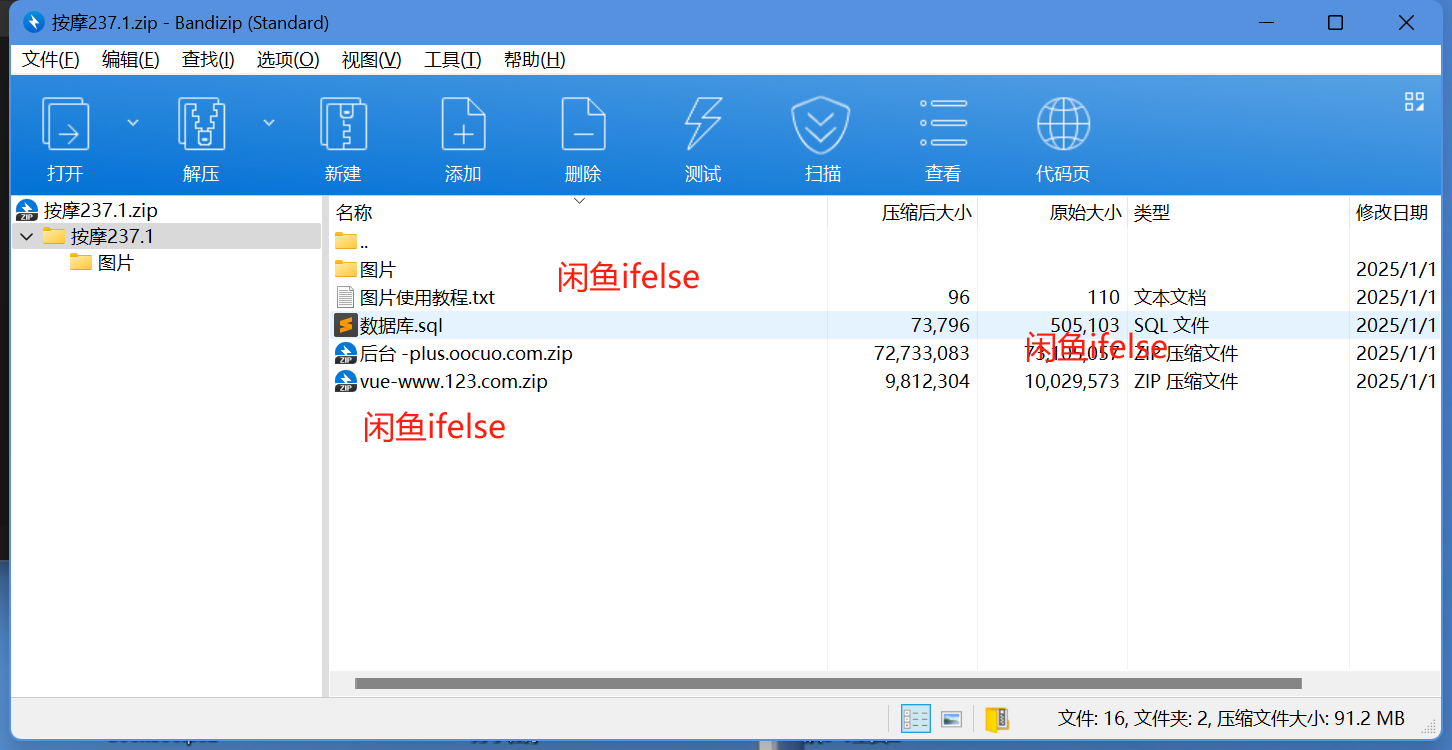Enable image preview pane toggle
Image resolution: width=1452 pixels, height=750 pixels.
point(951,719)
